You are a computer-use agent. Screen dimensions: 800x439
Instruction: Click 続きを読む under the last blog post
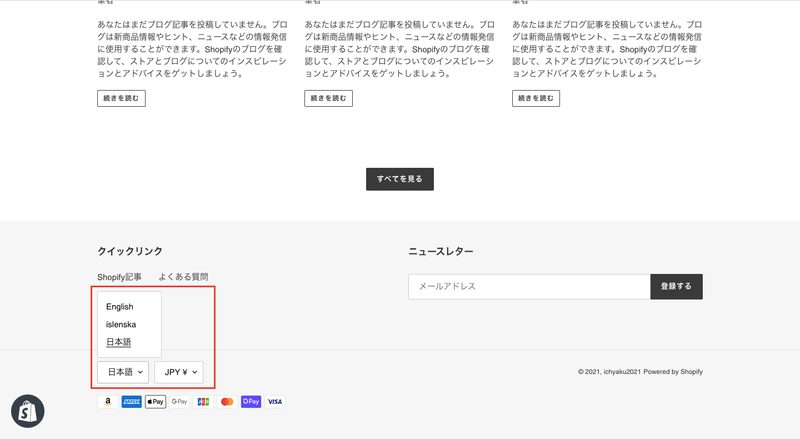click(536, 99)
